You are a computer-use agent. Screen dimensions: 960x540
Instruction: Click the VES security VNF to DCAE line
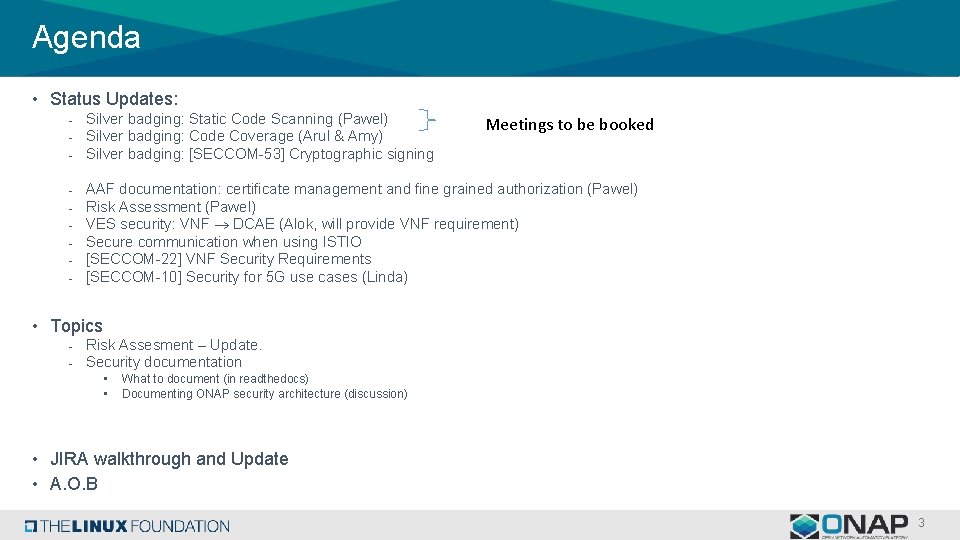(302, 224)
